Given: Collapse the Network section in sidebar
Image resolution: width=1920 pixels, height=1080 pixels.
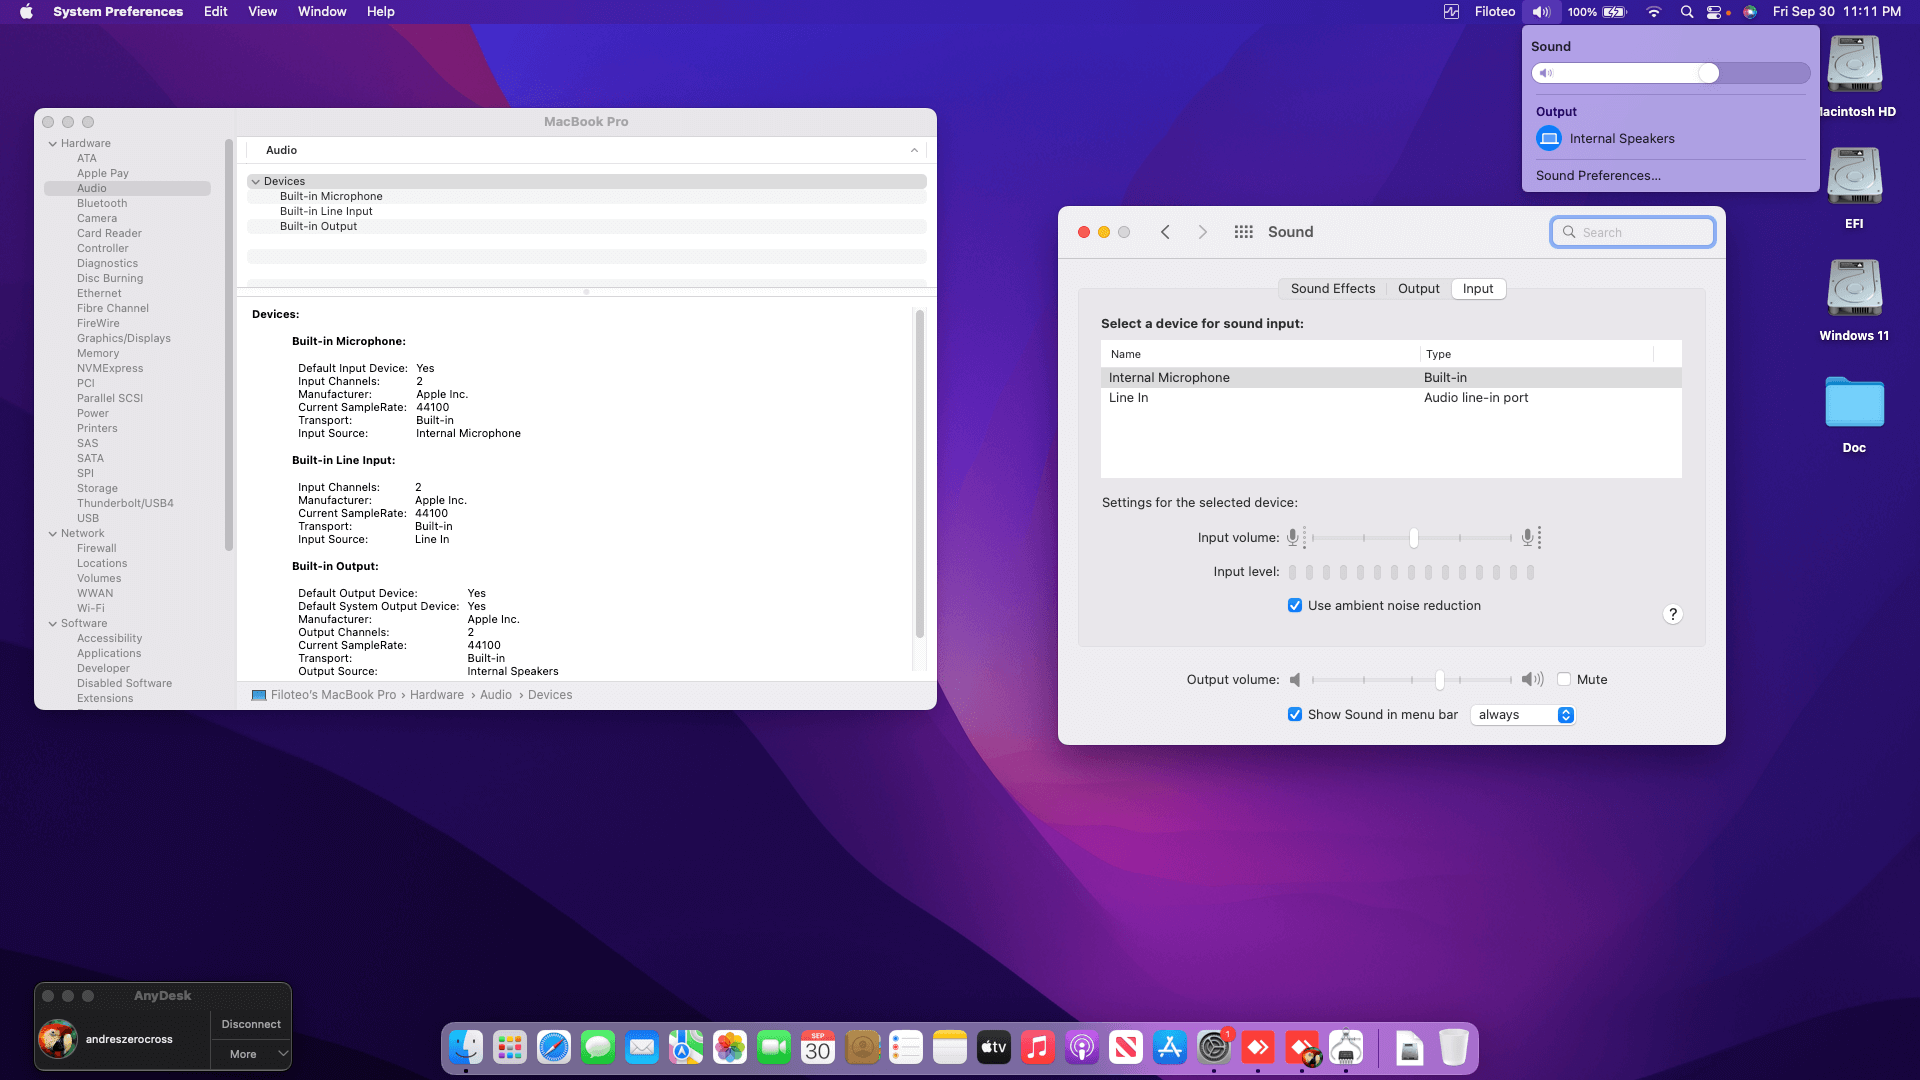Looking at the screenshot, I should point(53,534).
